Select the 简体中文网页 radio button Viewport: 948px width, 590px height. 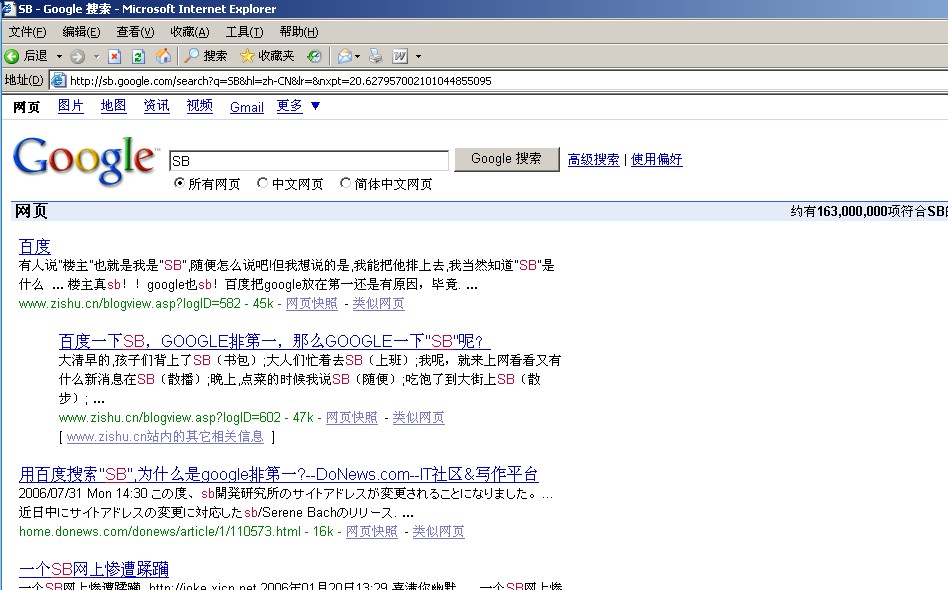pos(346,184)
